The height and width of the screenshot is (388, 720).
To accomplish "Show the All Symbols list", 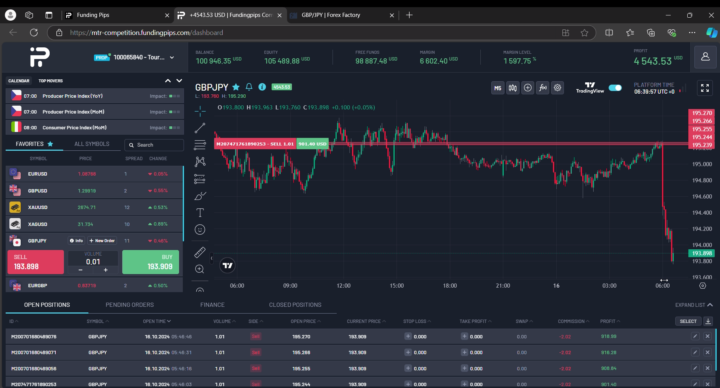I will [92, 144].
